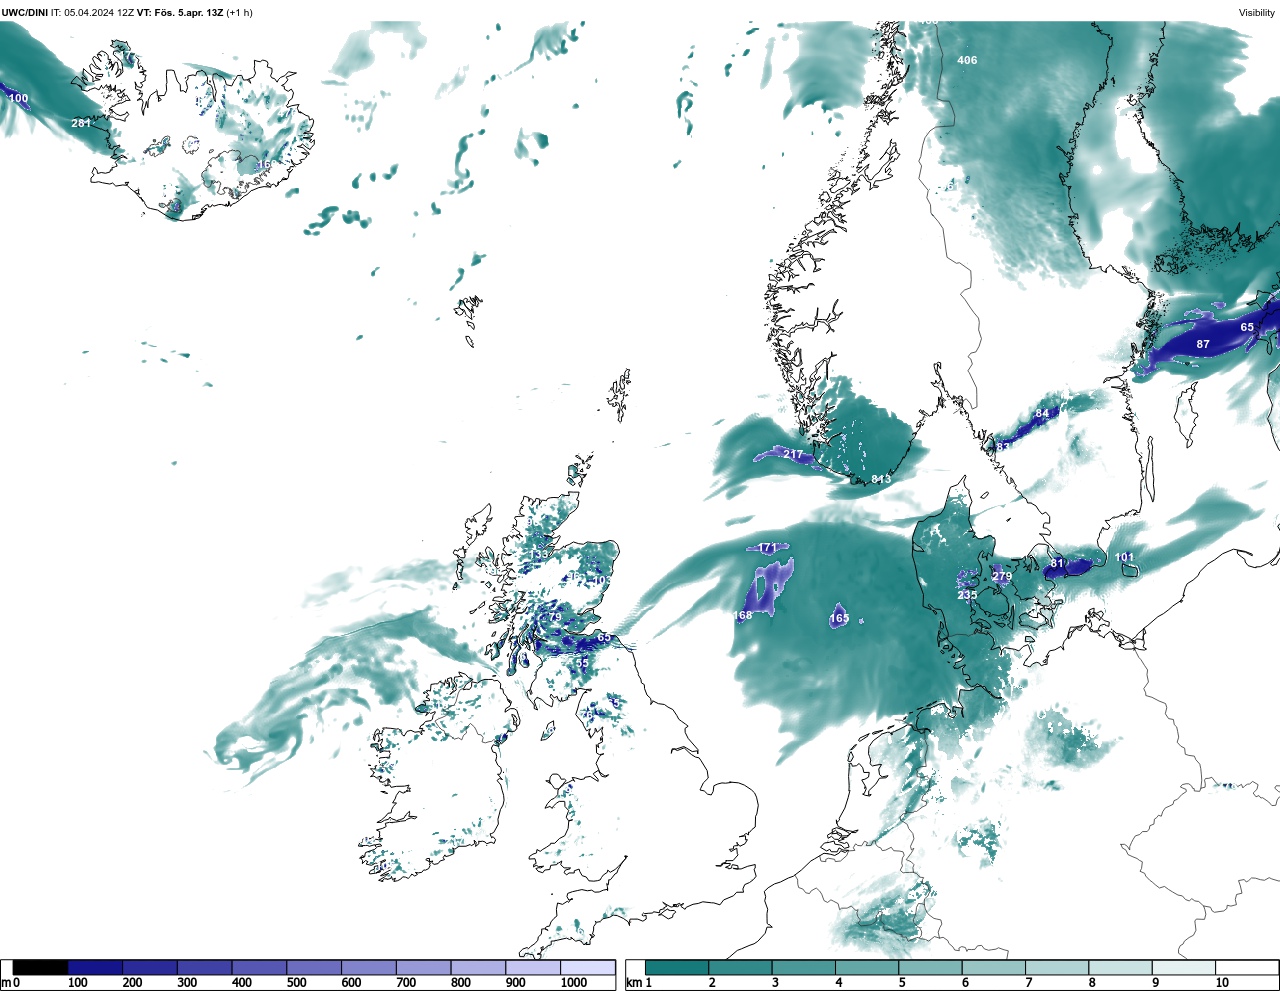Click the '406' visibility value over Sweden

click(x=967, y=60)
